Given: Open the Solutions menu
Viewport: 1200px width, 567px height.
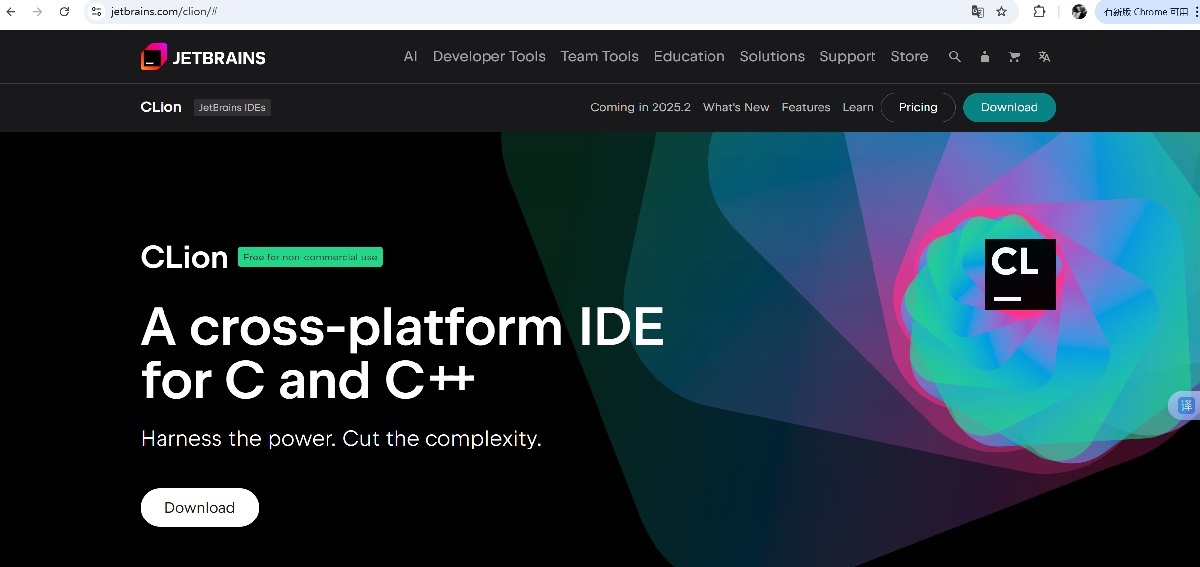Looking at the screenshot, I should click(772, 57).
